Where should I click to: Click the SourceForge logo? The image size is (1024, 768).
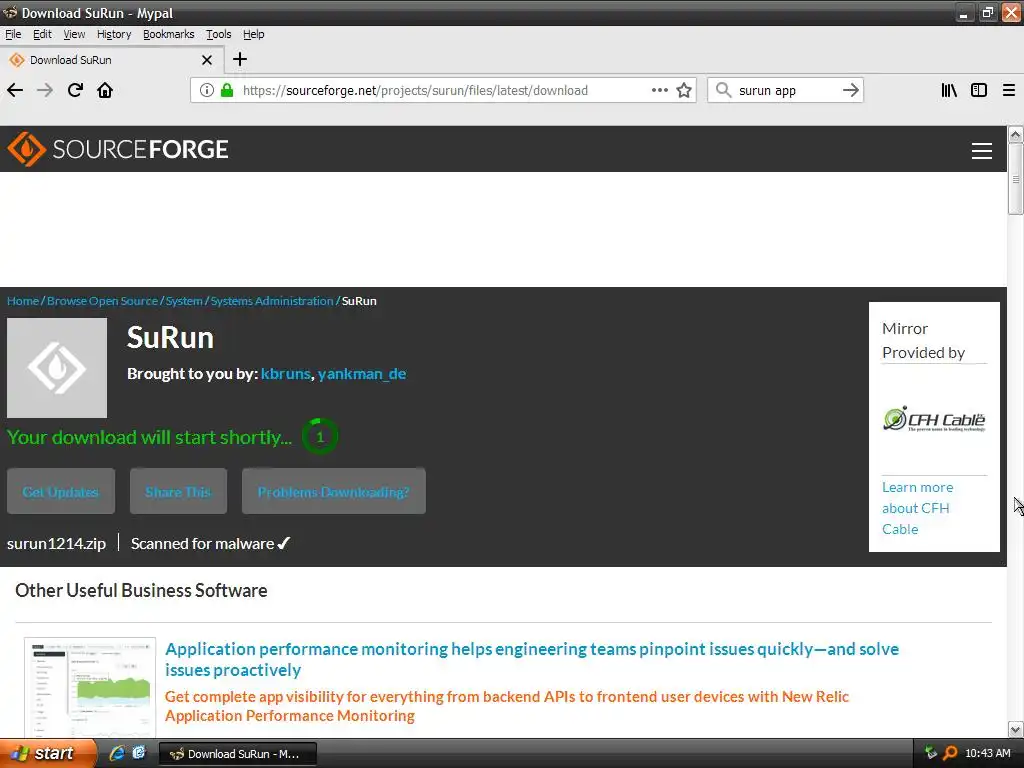(x=118, y=149)
